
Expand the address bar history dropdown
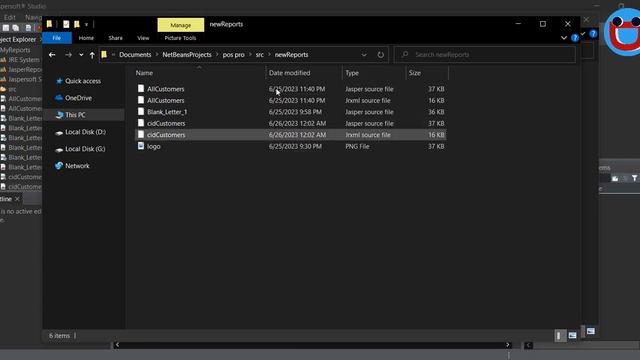coord(364,55)
